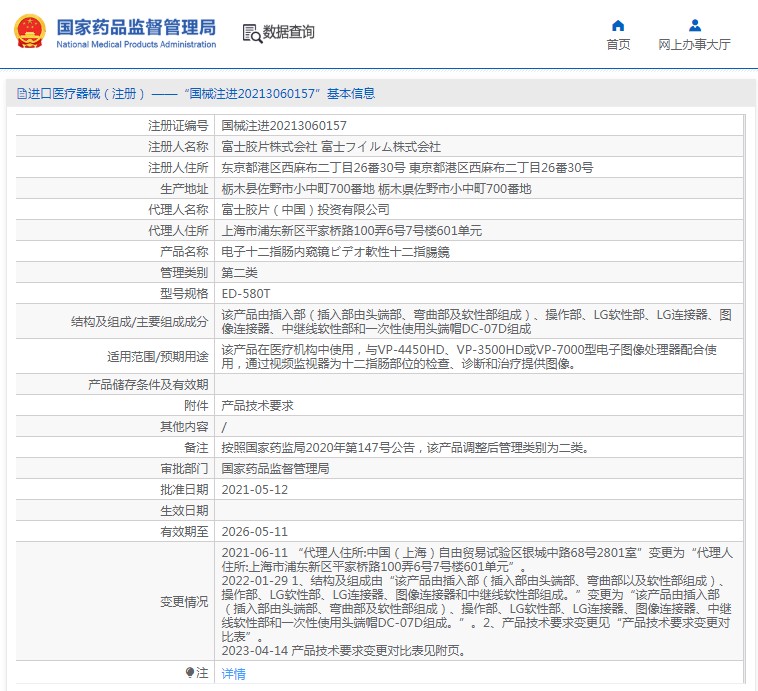The image size is (758, 691).
Task: Click the 变更情况 row label
Action: pos(184,602)
